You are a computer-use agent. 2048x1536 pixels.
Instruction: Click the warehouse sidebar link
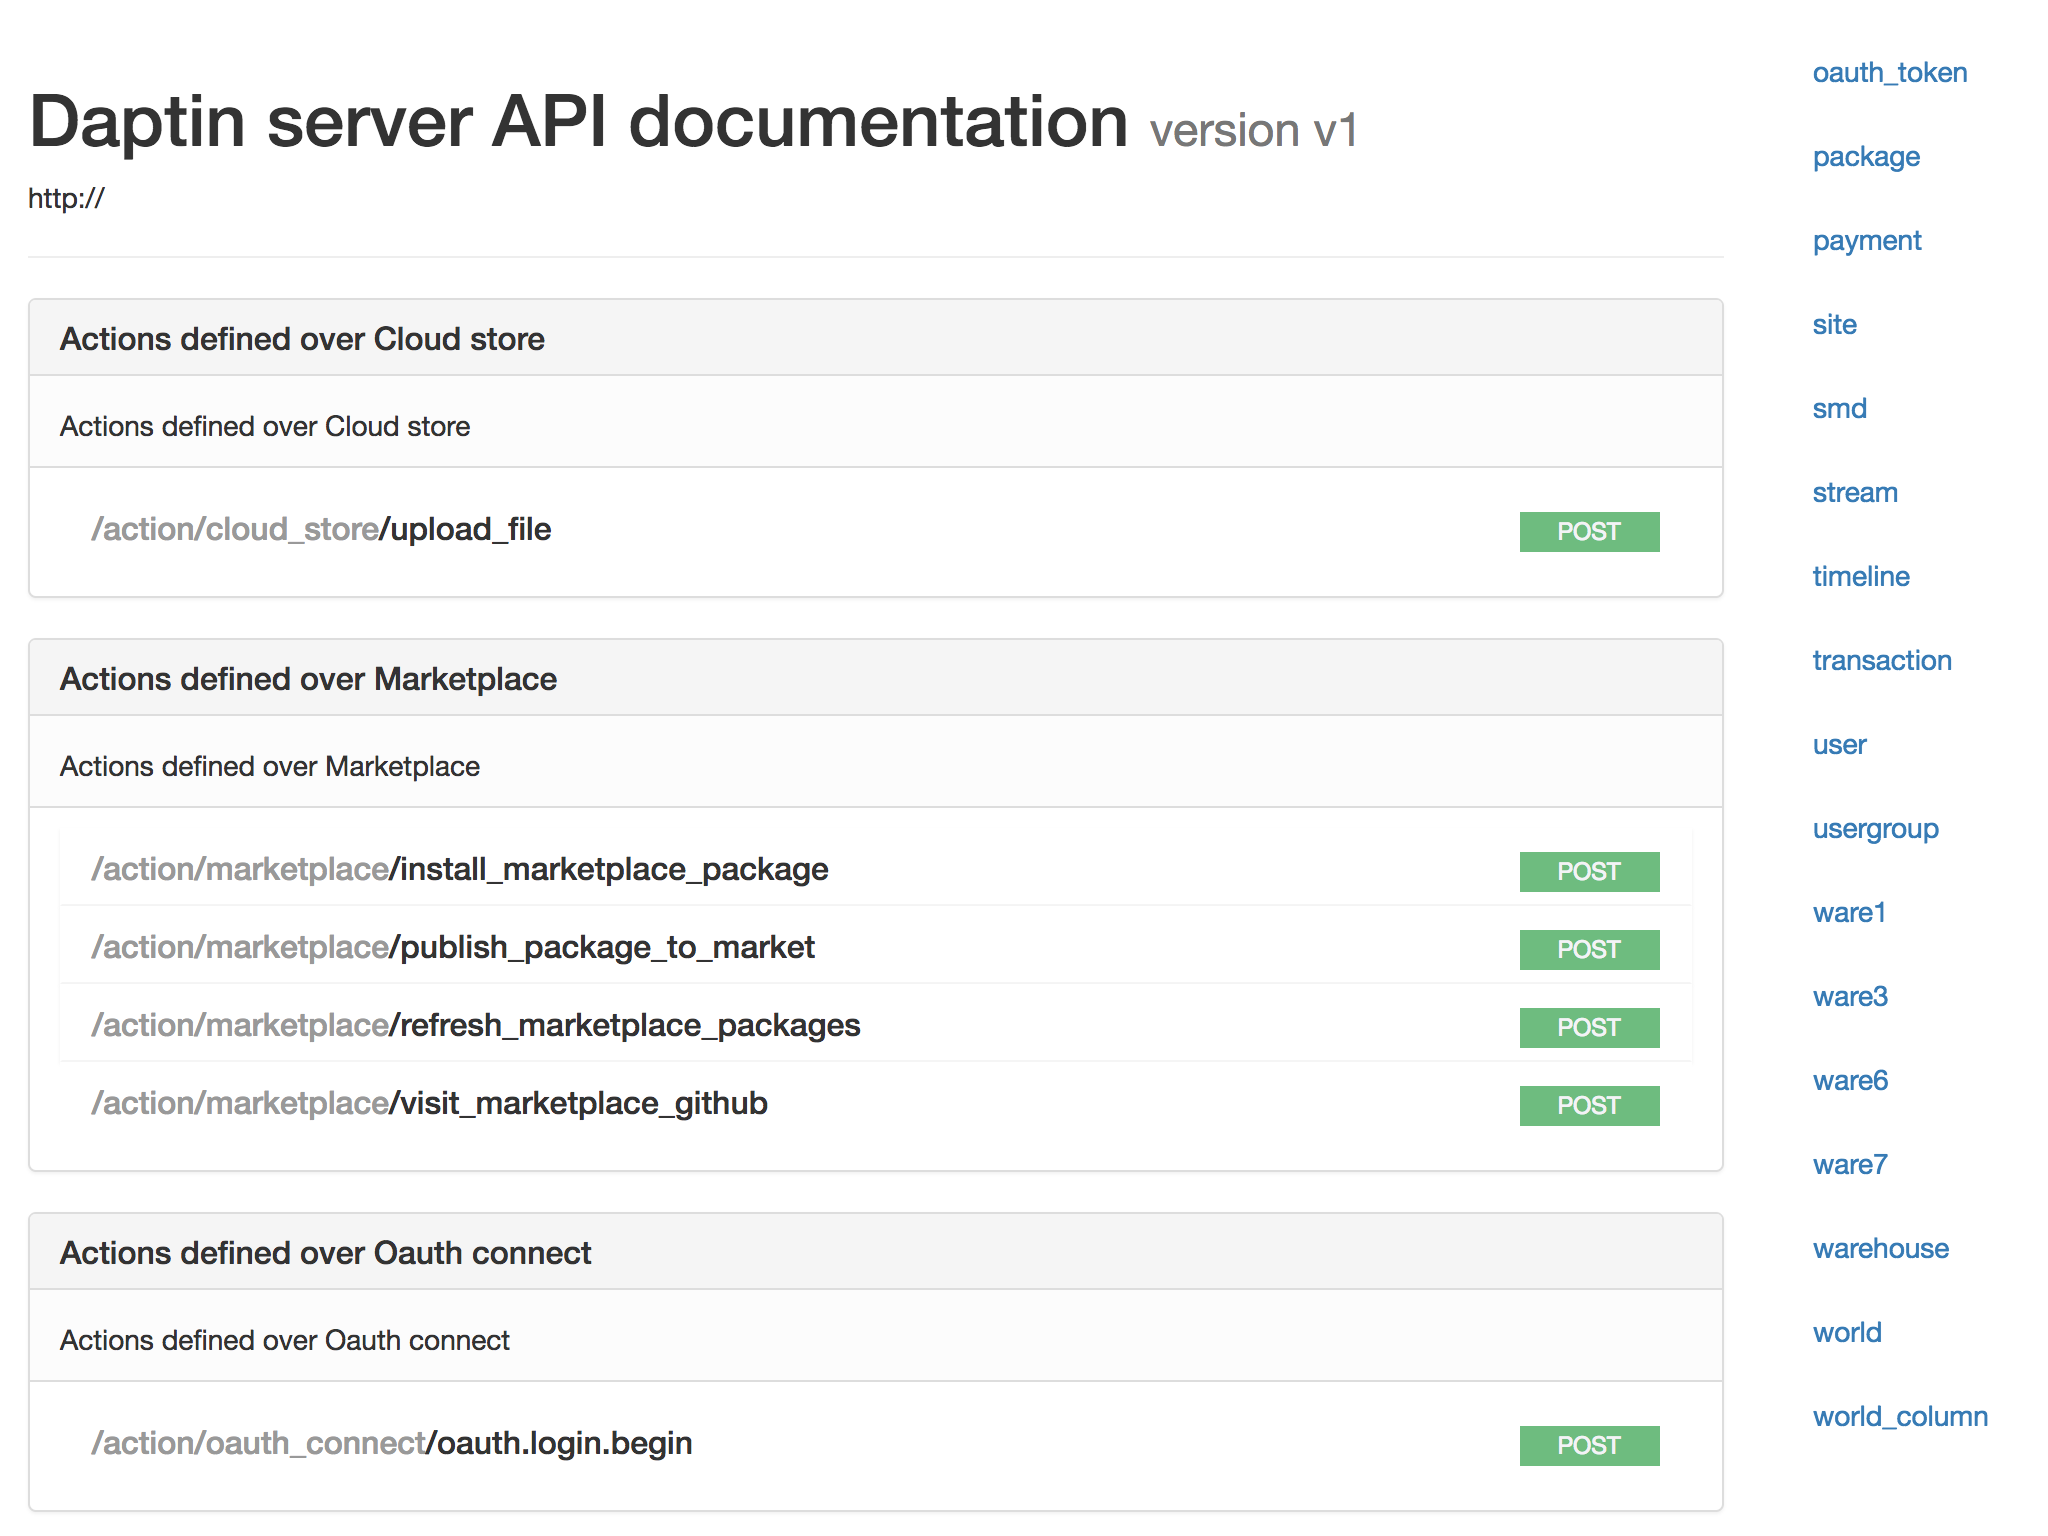(x=1880, y=1249)
